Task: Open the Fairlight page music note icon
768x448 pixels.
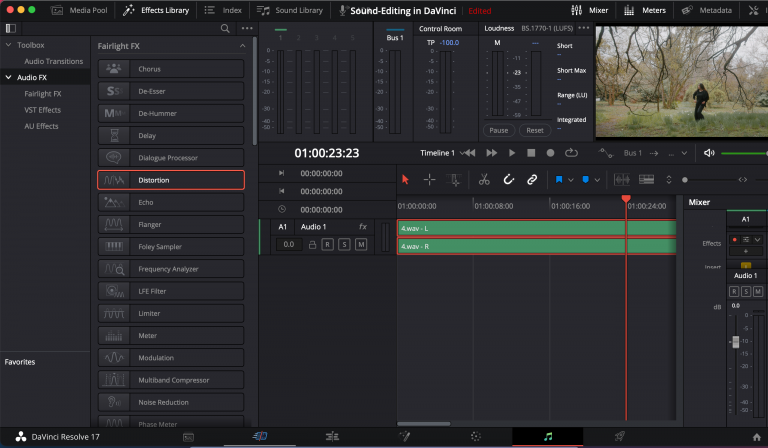Action: pyautogui.click(x=548, y=436)
